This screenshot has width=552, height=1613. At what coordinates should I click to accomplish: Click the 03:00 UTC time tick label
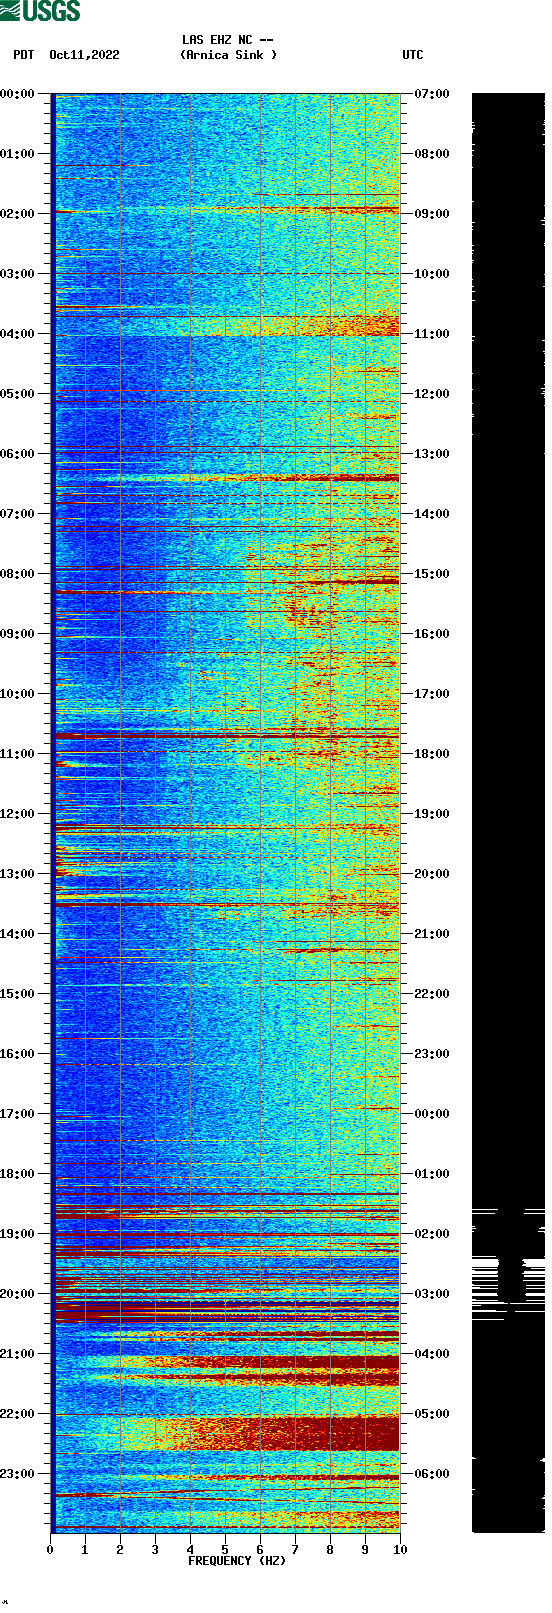point(432,1294)
